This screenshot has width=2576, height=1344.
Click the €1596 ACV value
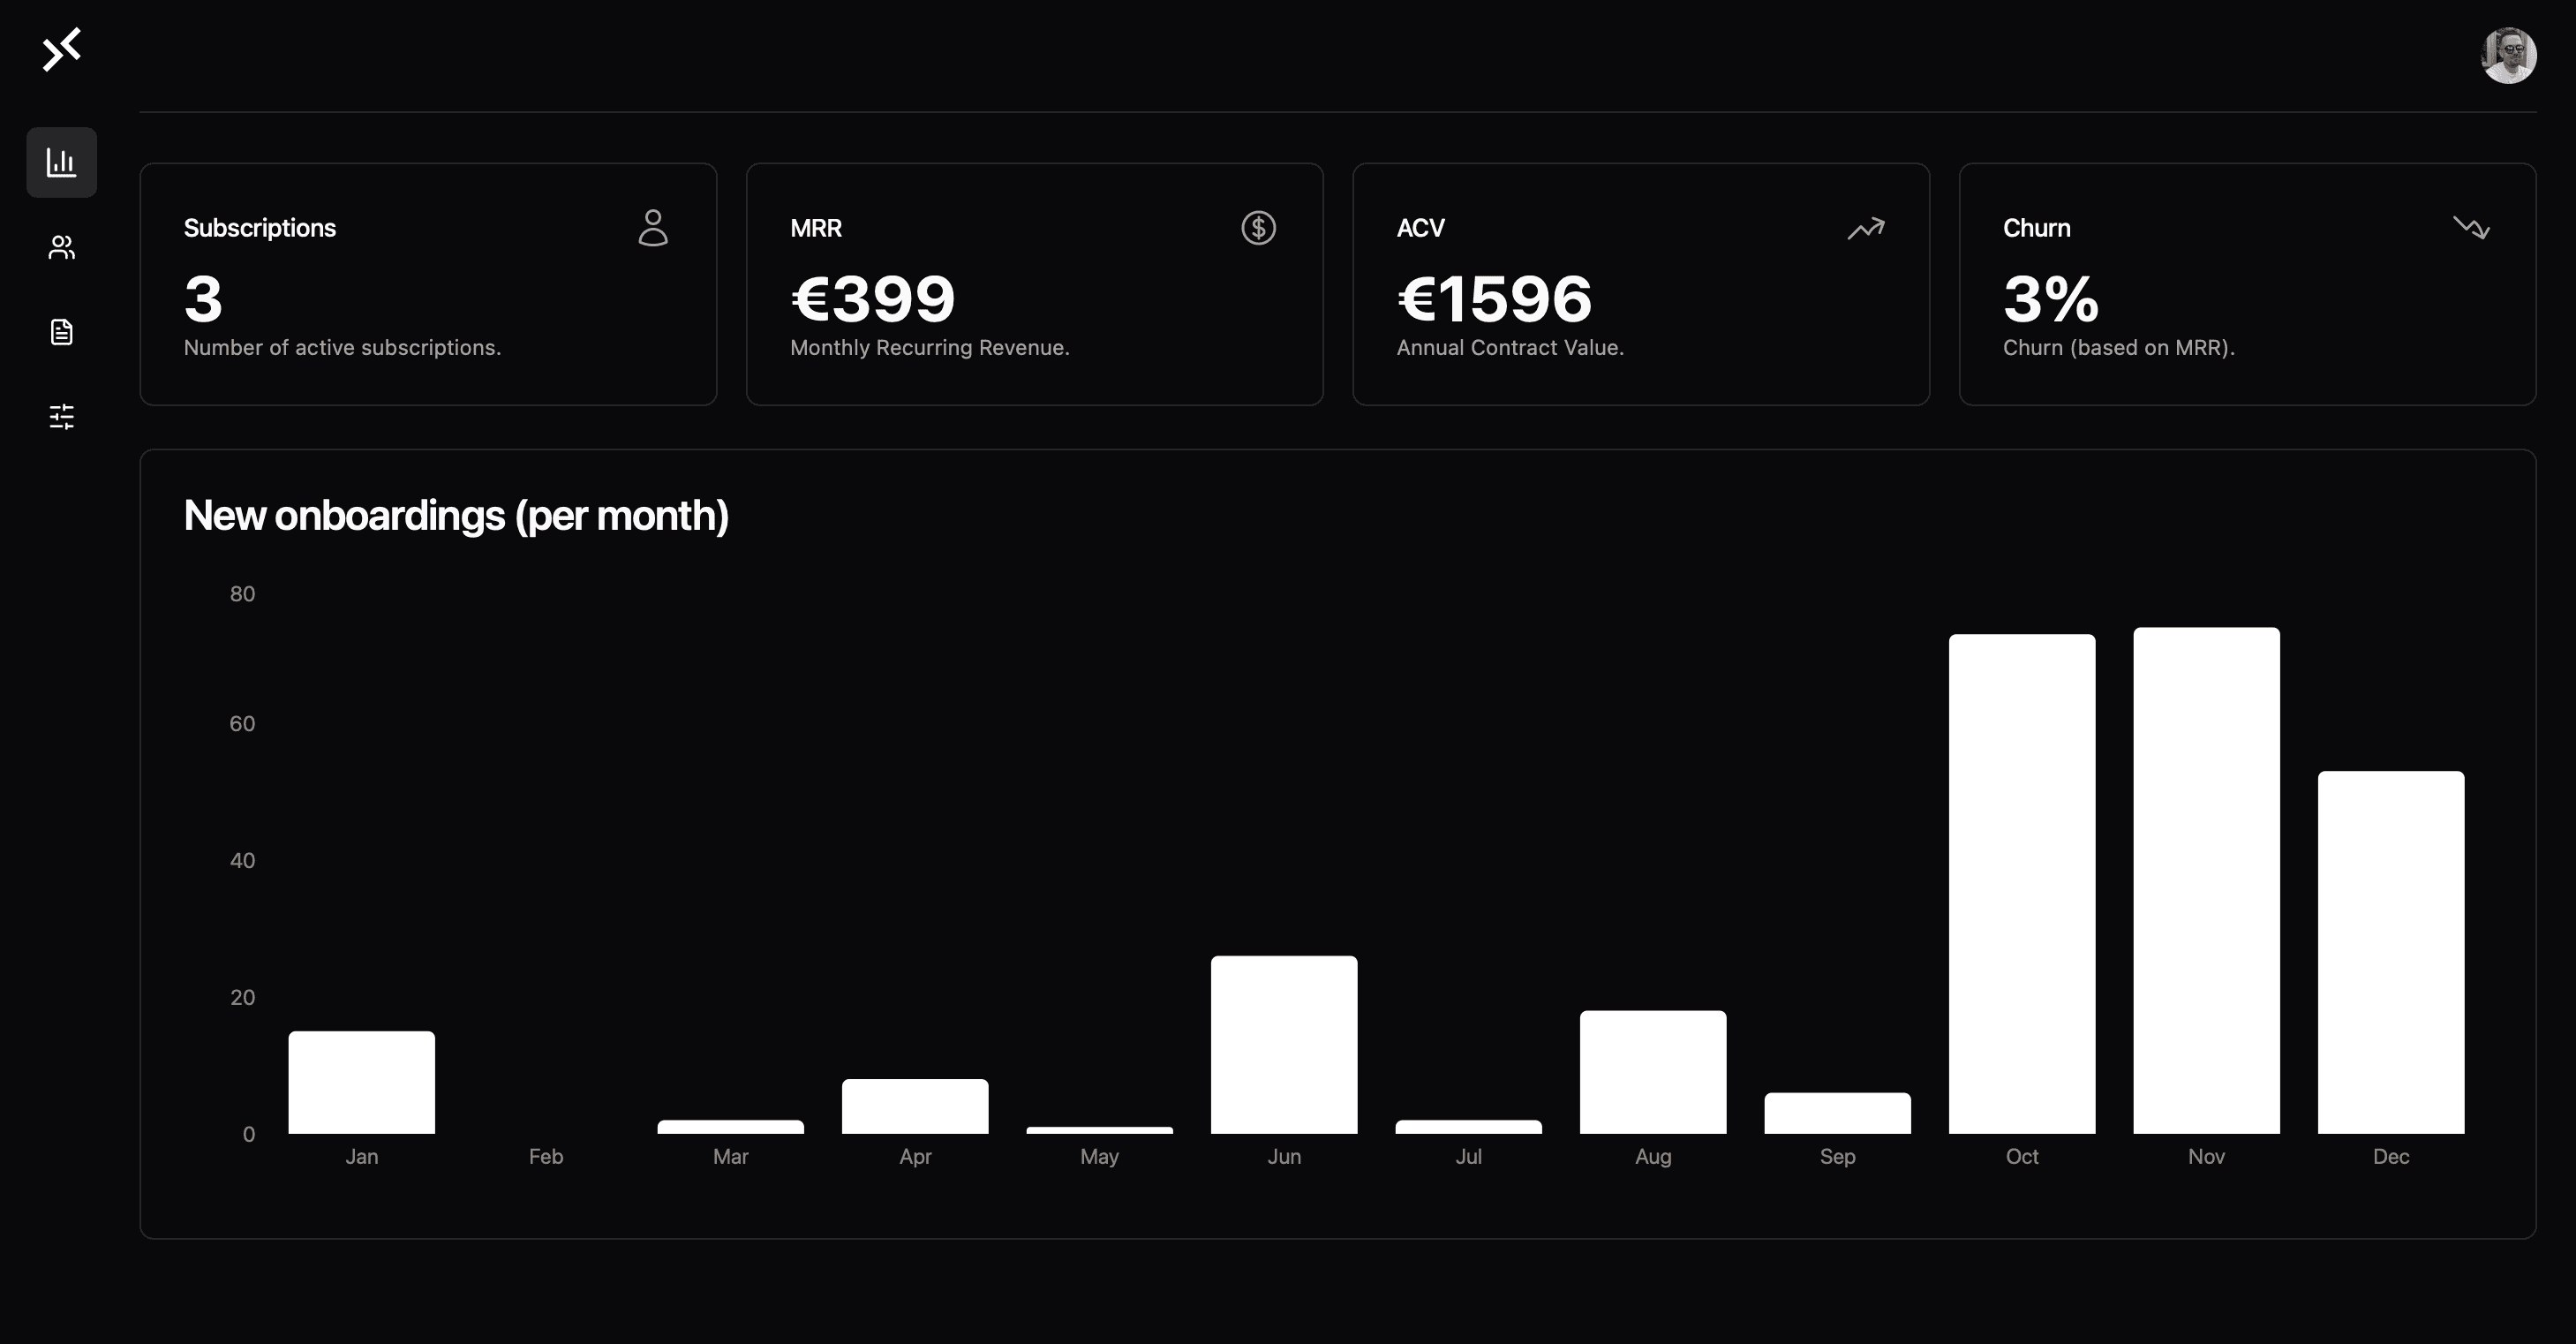1494,298
